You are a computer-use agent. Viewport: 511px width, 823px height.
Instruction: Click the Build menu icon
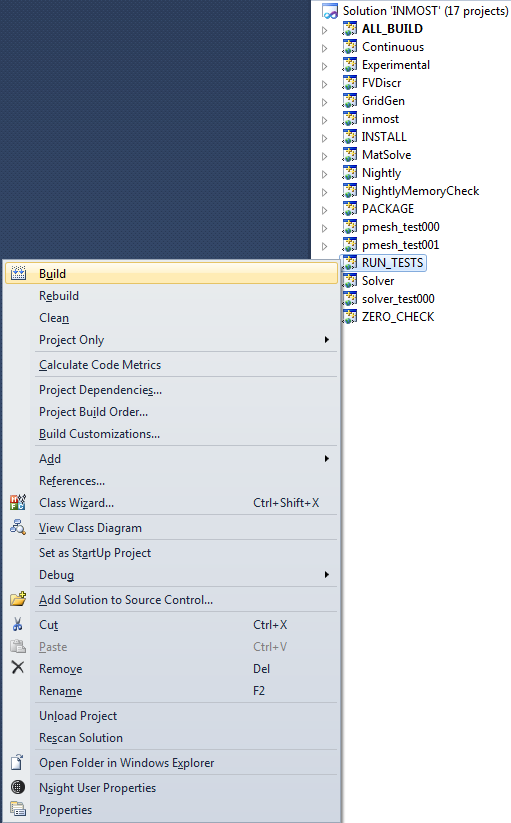[x=18, y=273]
